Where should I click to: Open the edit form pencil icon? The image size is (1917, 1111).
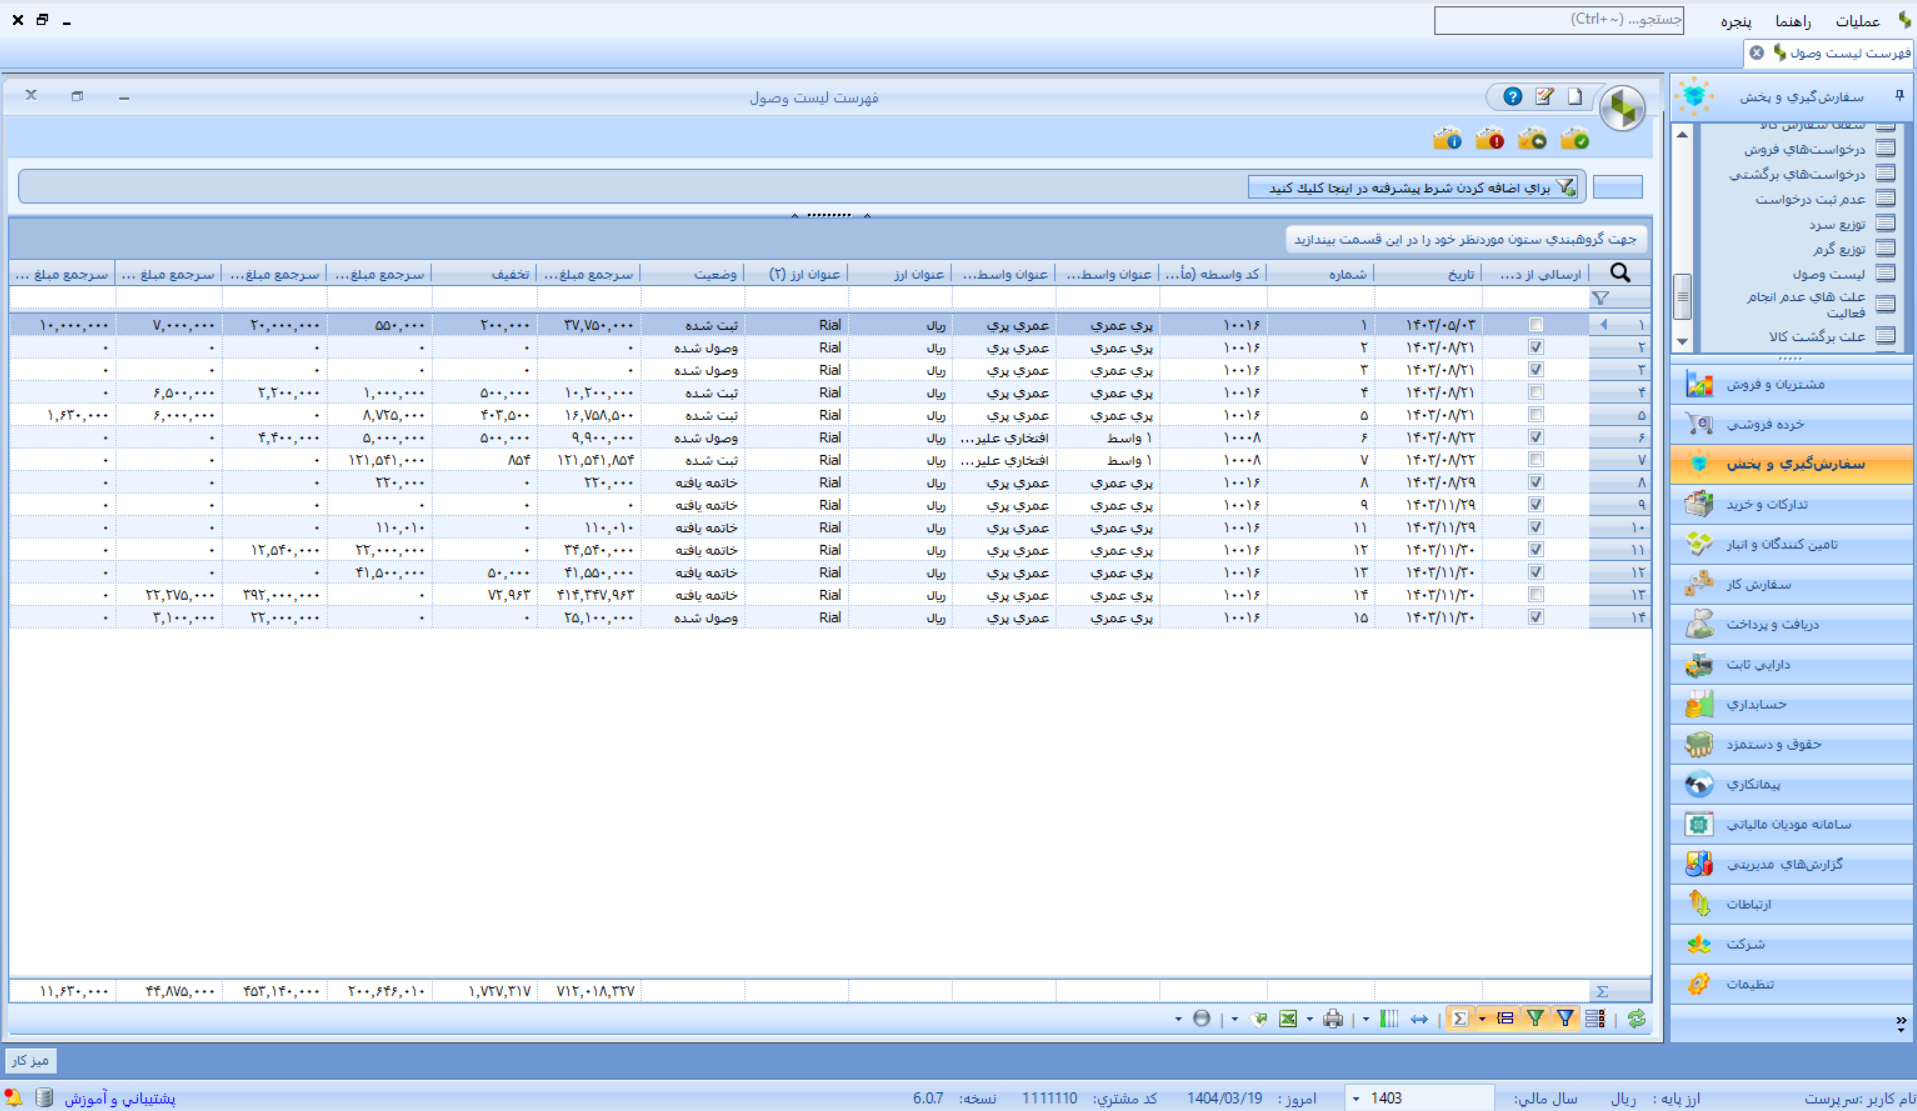tap(1544, 97)
